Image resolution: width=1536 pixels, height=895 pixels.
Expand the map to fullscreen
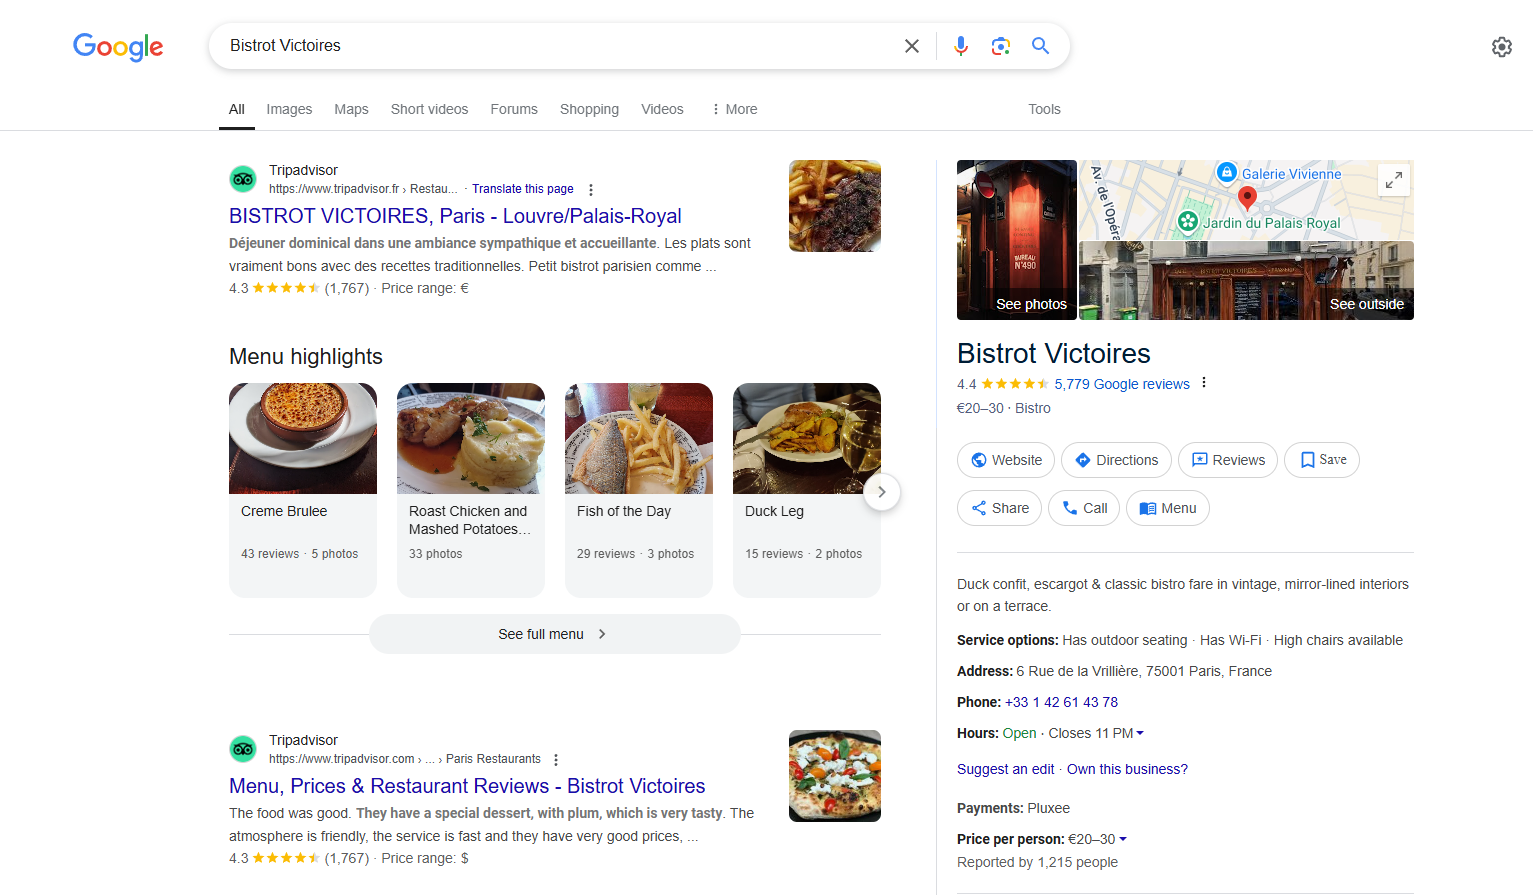pos(1393,180)
